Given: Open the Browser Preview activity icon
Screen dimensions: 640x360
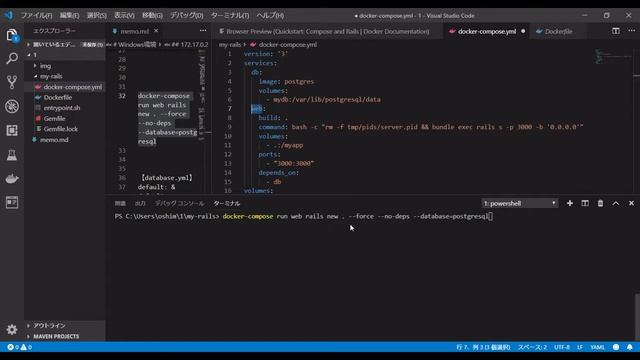Looking at the screenshot, I should [12, 202].
